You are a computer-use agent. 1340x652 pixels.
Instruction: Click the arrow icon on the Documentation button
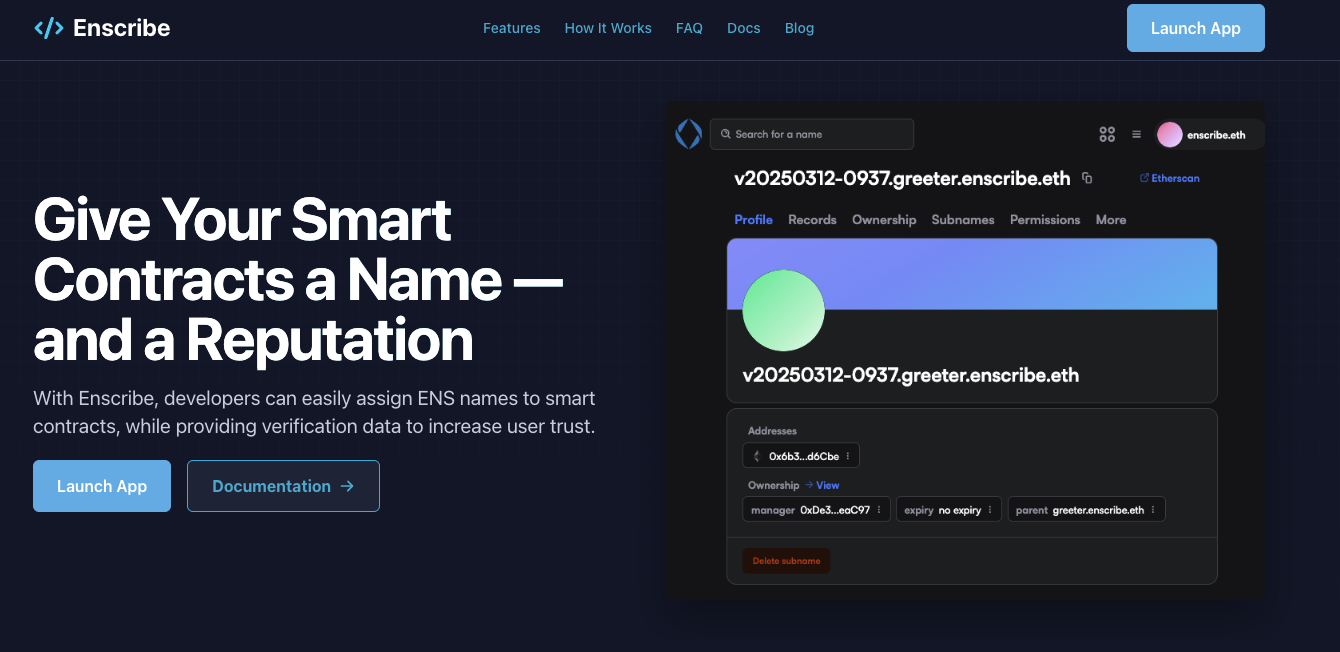(347, 486)
